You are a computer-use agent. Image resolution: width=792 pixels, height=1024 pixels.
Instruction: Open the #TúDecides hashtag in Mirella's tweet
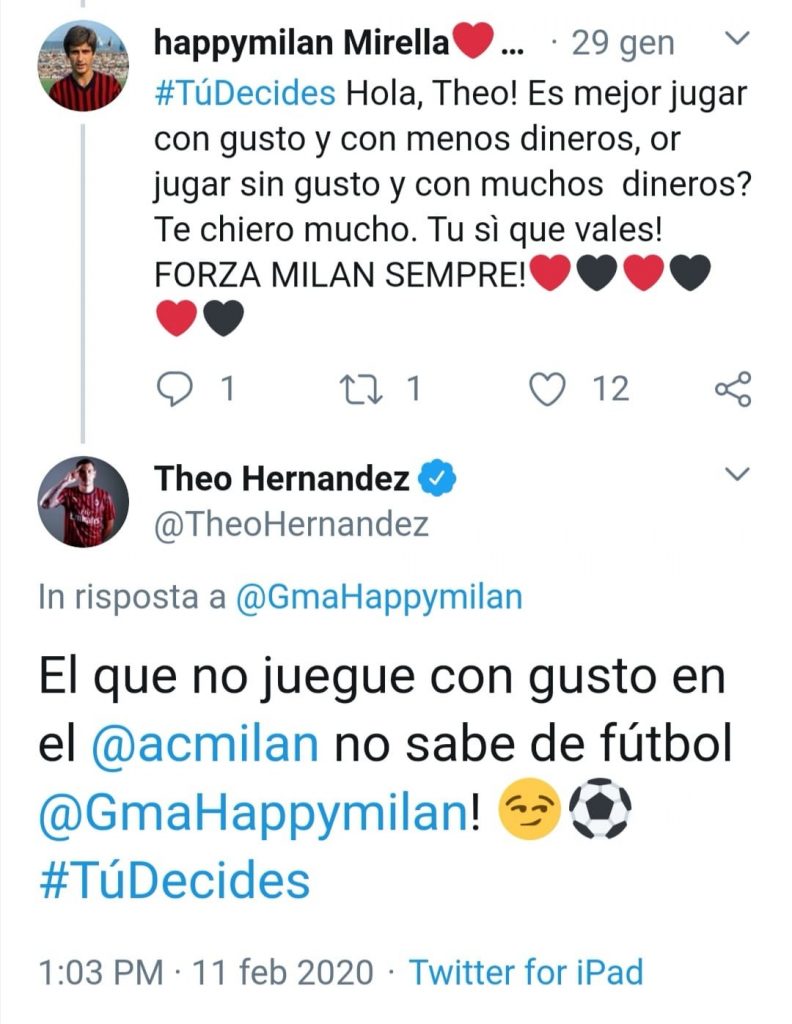click(x=244, y=94)
